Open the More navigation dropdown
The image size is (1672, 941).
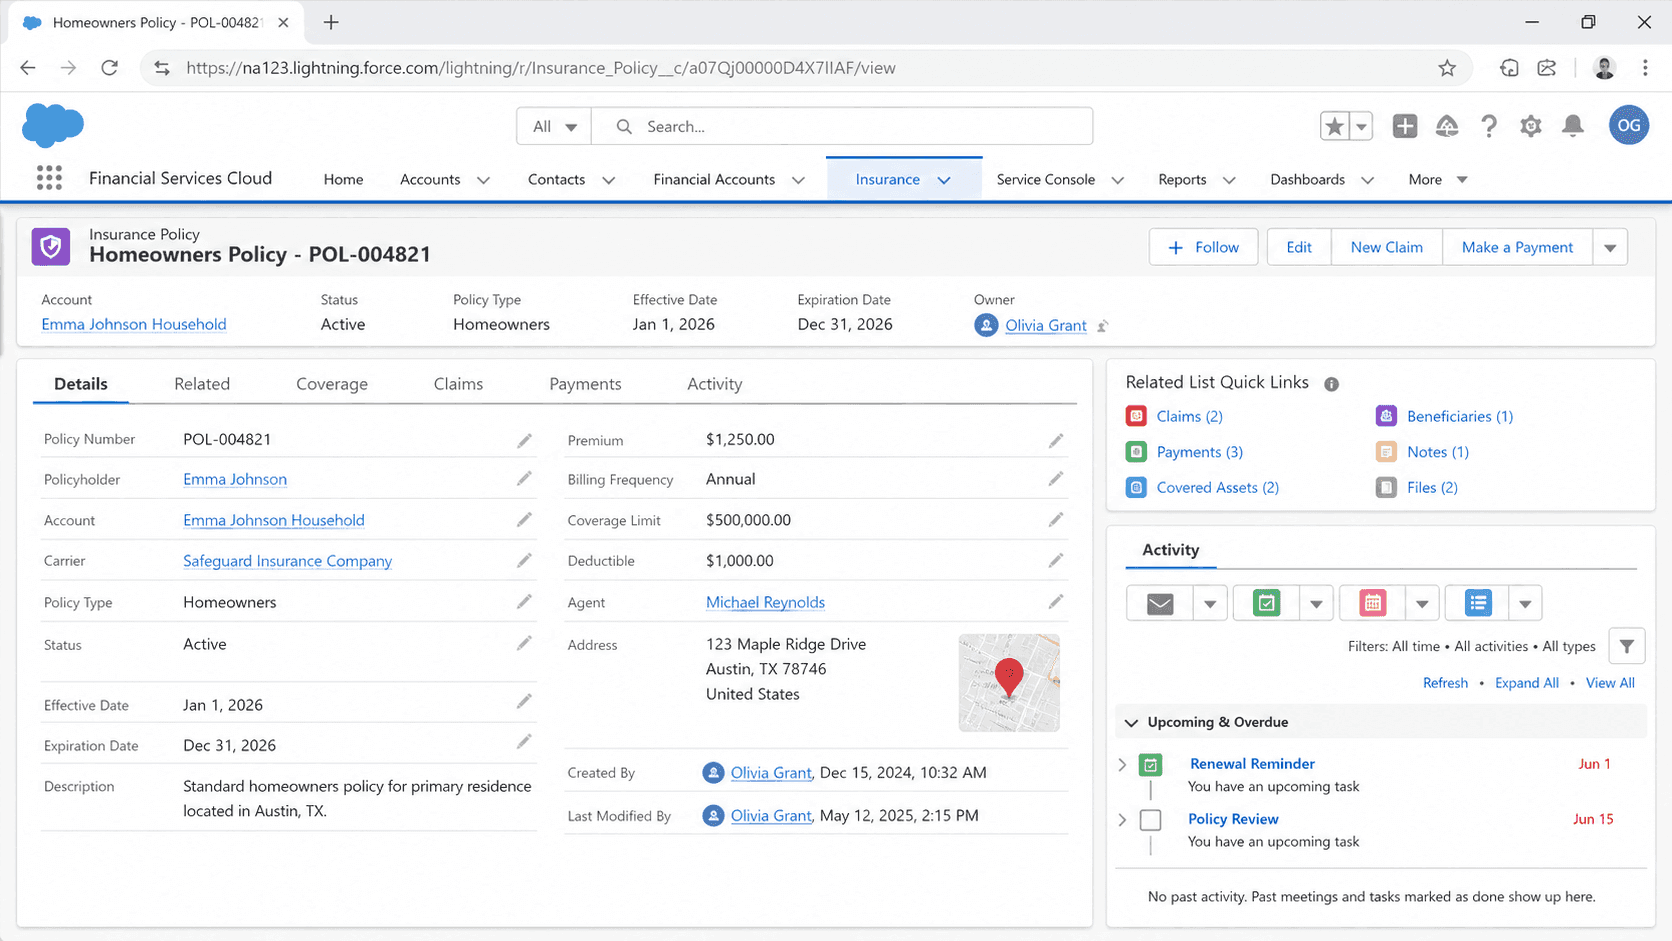click(1437, 180)
